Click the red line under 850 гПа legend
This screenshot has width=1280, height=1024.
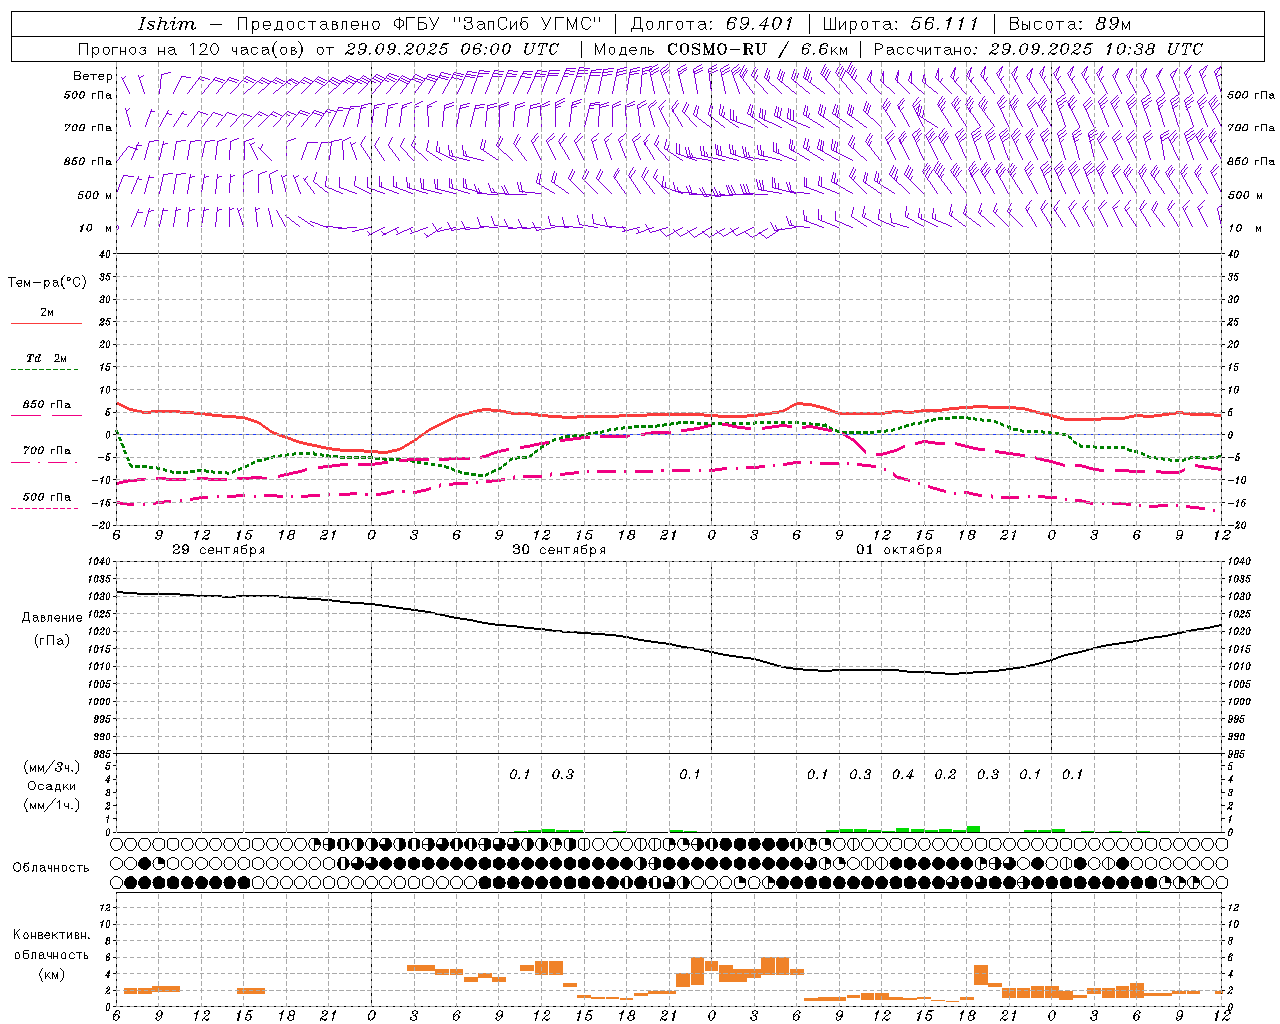pyautogui.click(x=46, y=416)
